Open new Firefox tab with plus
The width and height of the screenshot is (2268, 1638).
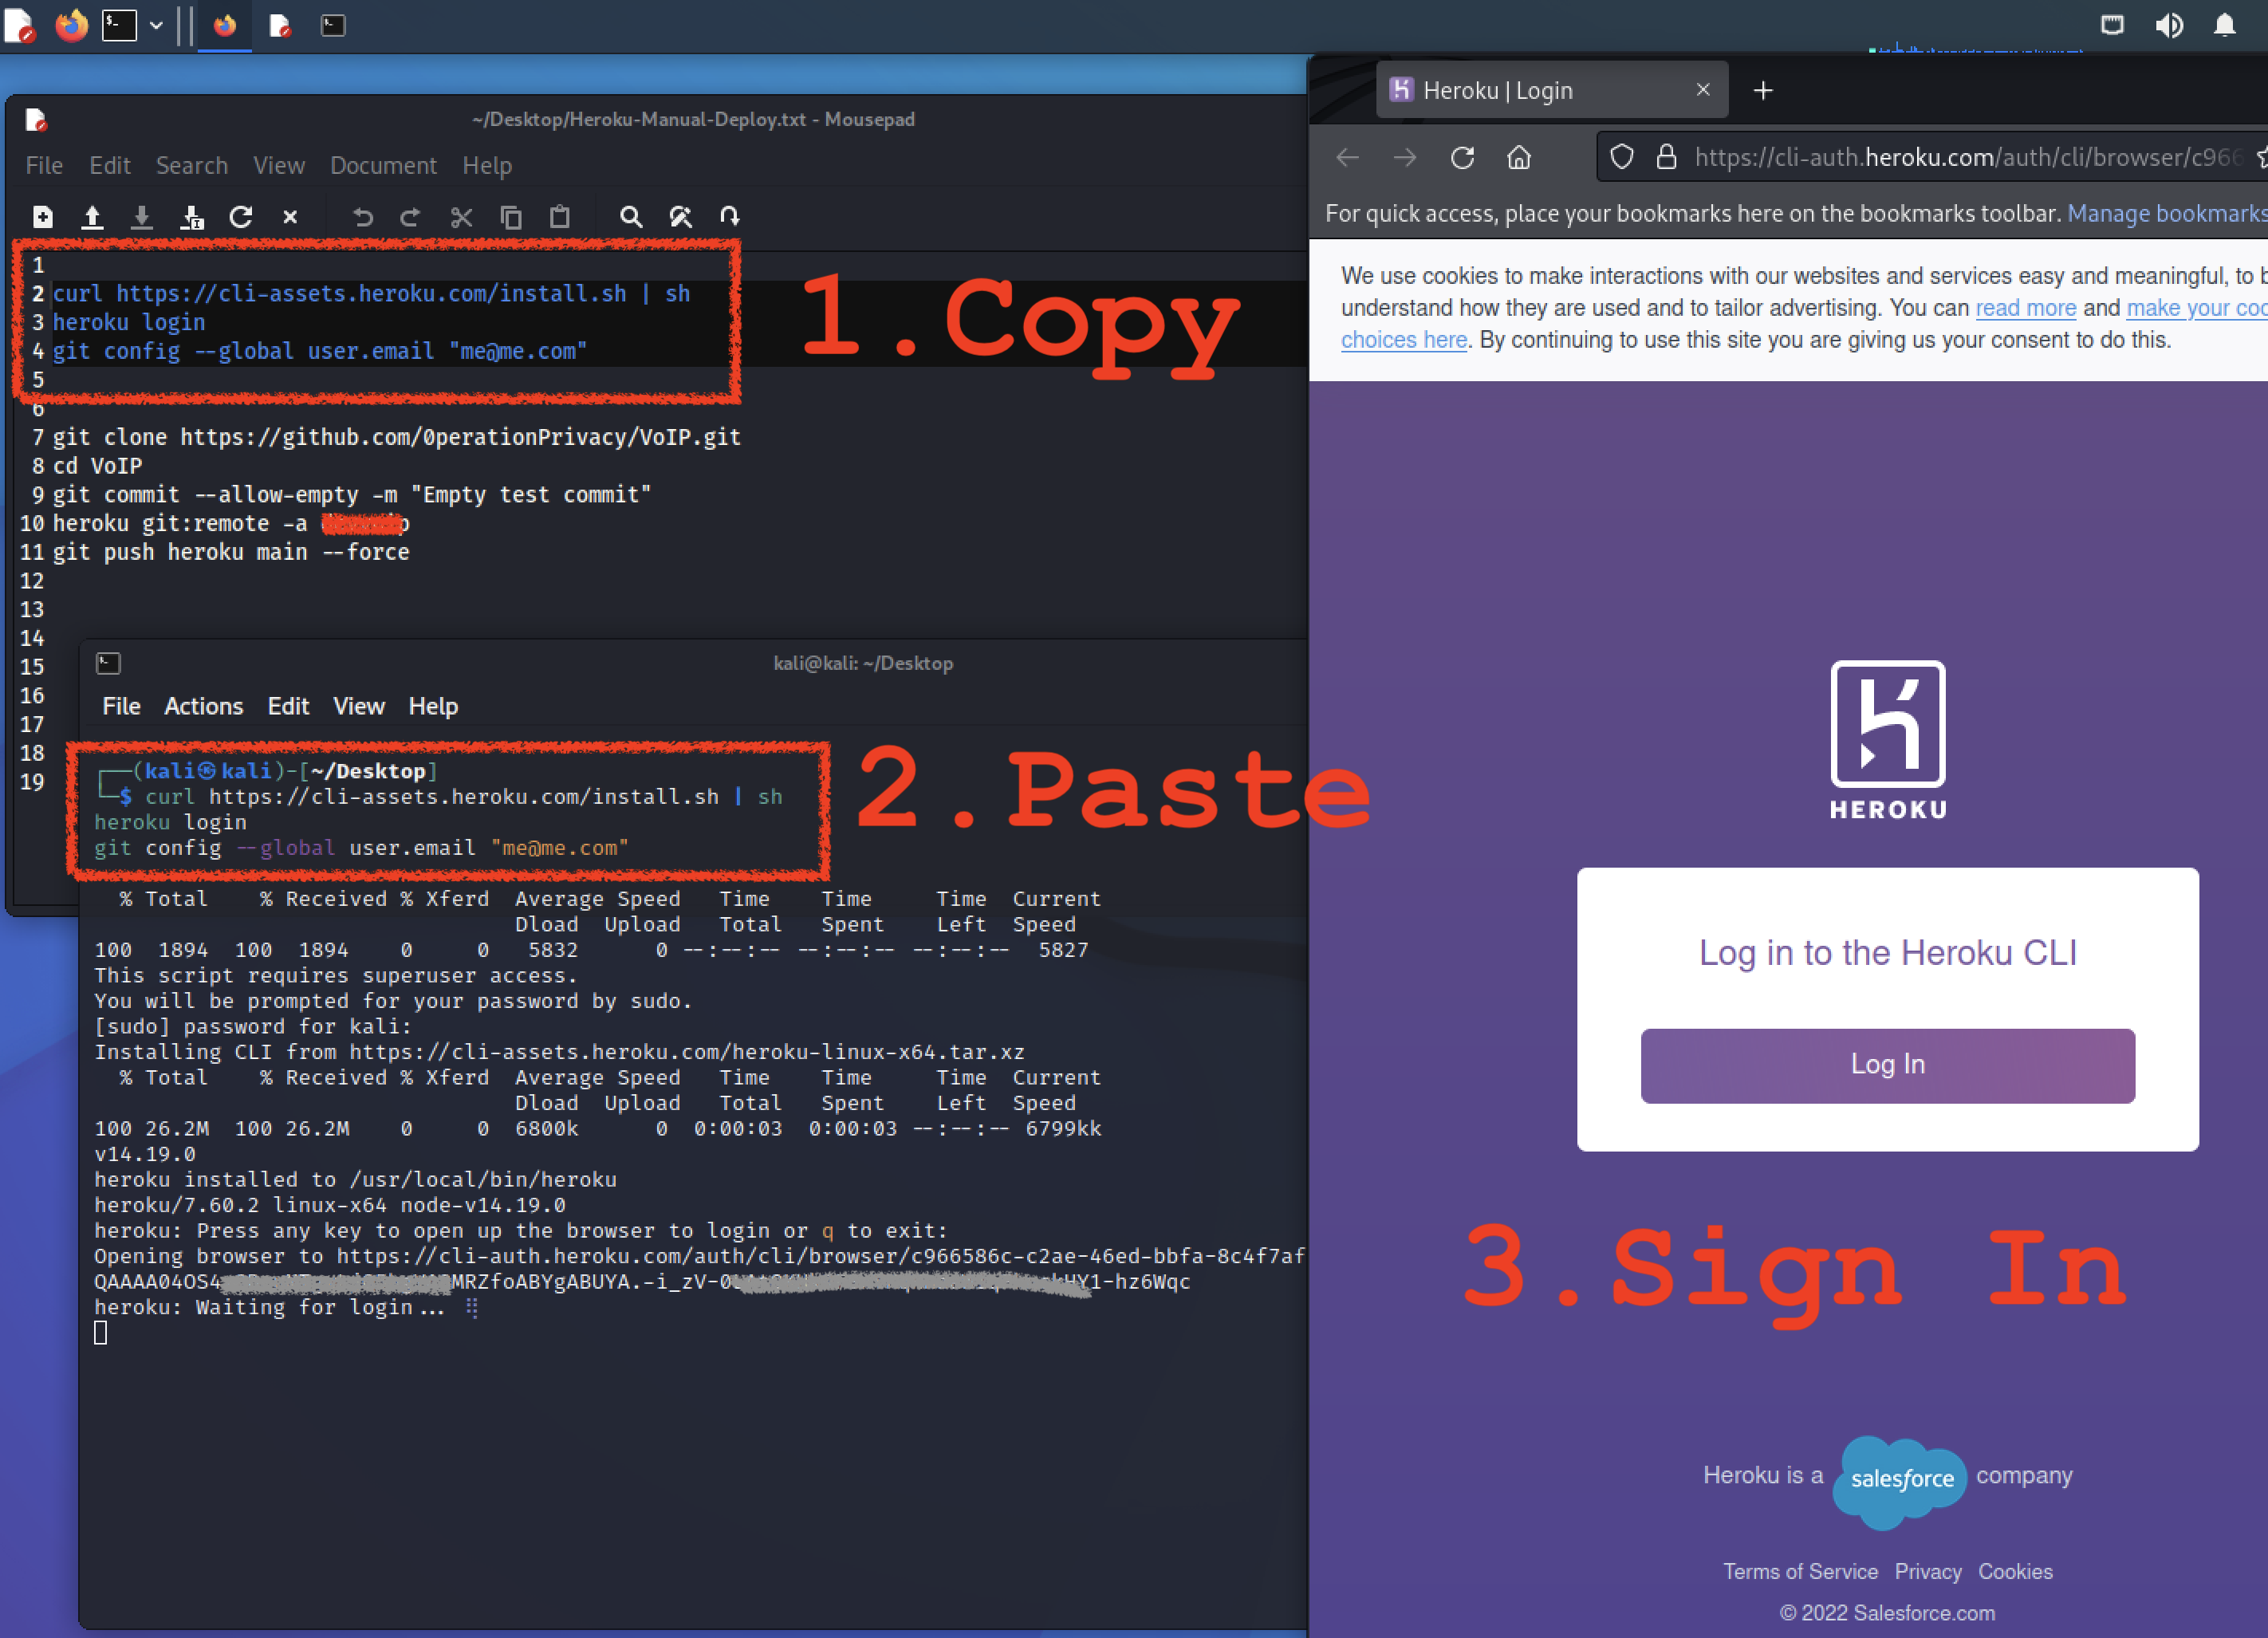1763,91
